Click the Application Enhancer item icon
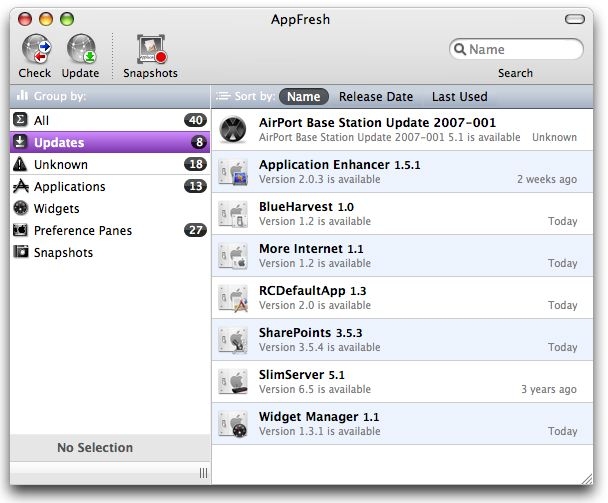Screen dimensions: 608x503 coord(233,171)
